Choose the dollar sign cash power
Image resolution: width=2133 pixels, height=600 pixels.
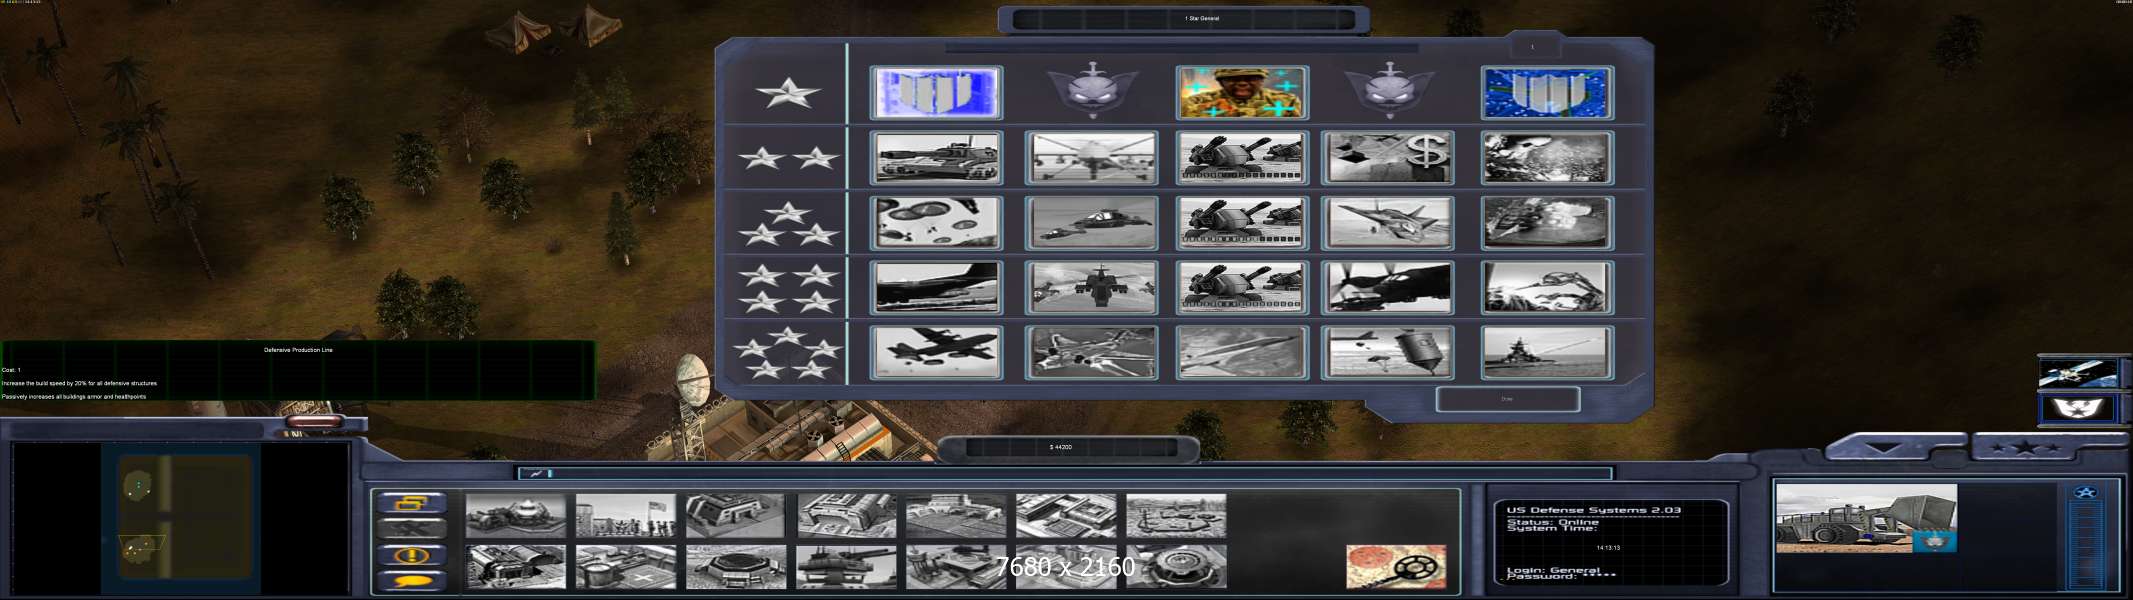tap(1387, 158)
